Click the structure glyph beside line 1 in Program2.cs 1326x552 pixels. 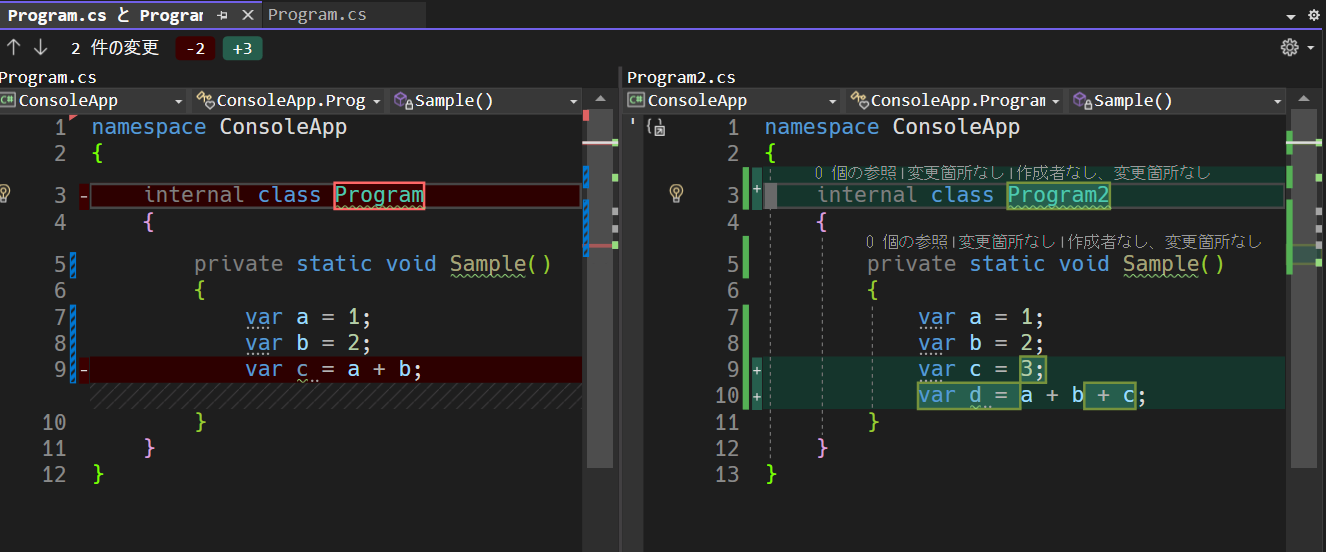(x=656, y=127)
